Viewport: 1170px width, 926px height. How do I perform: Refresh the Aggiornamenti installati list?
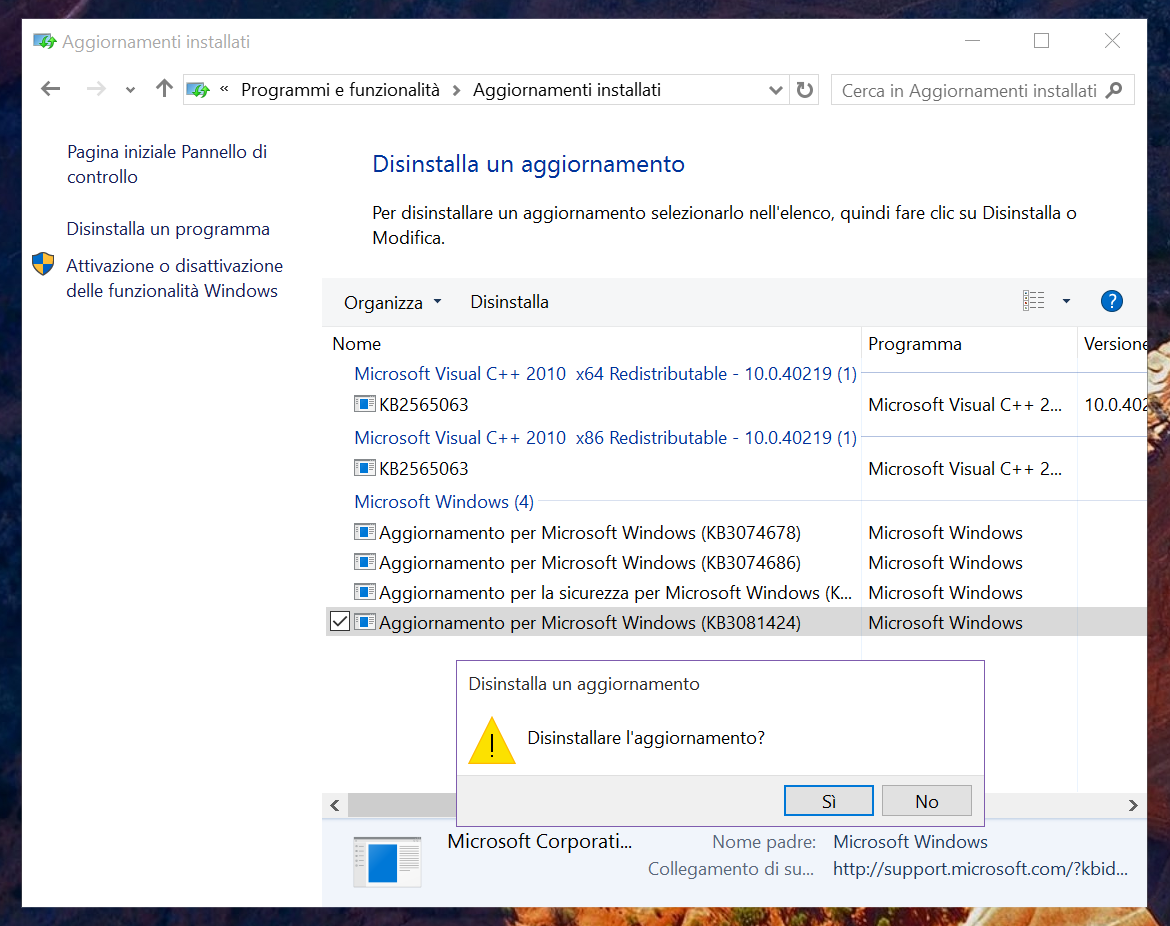pos(804,90)
